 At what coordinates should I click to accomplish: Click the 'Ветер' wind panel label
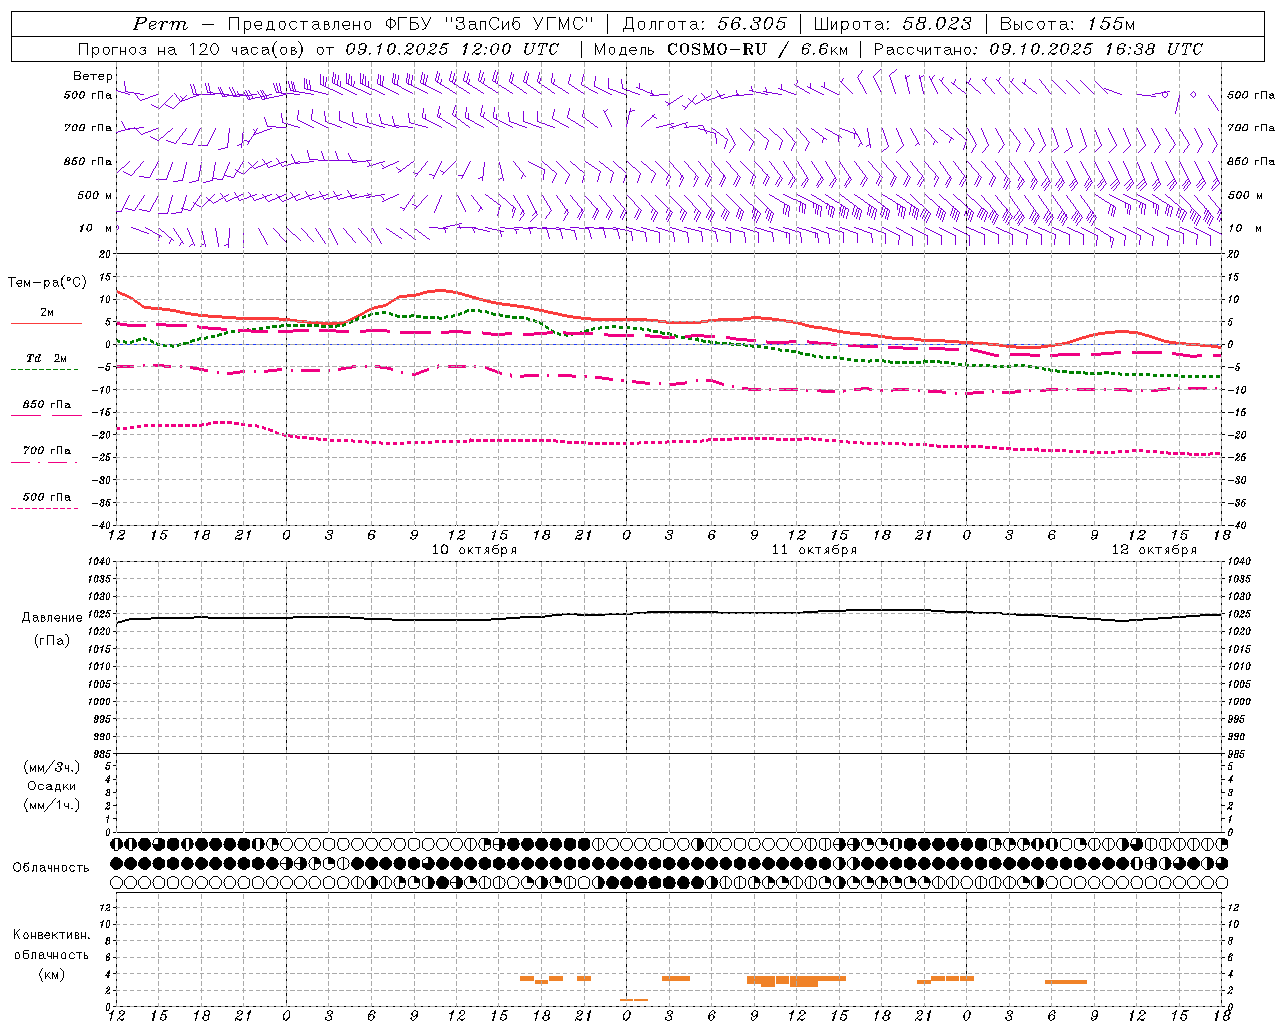92,76
